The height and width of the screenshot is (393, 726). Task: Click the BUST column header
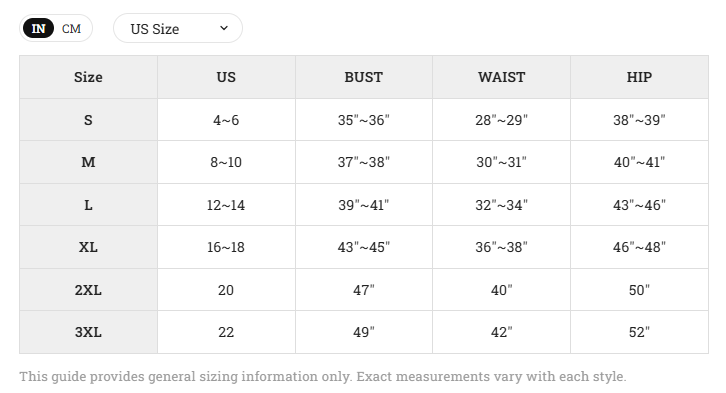[x=364, y=77]
